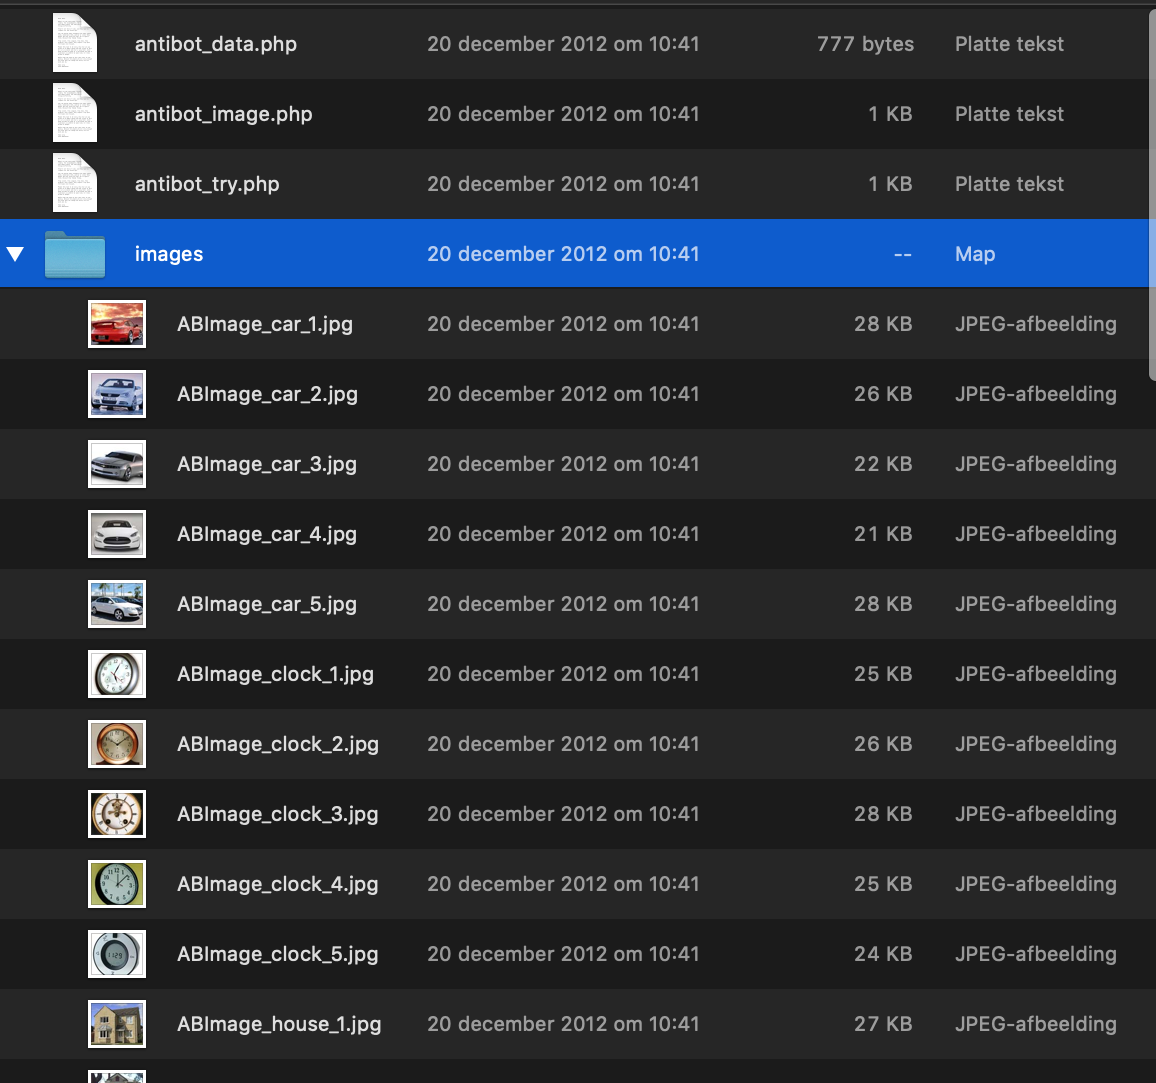Click the antibot_image.php file icon
Screen dimensions: 1156x1083
tap(75, 113)
